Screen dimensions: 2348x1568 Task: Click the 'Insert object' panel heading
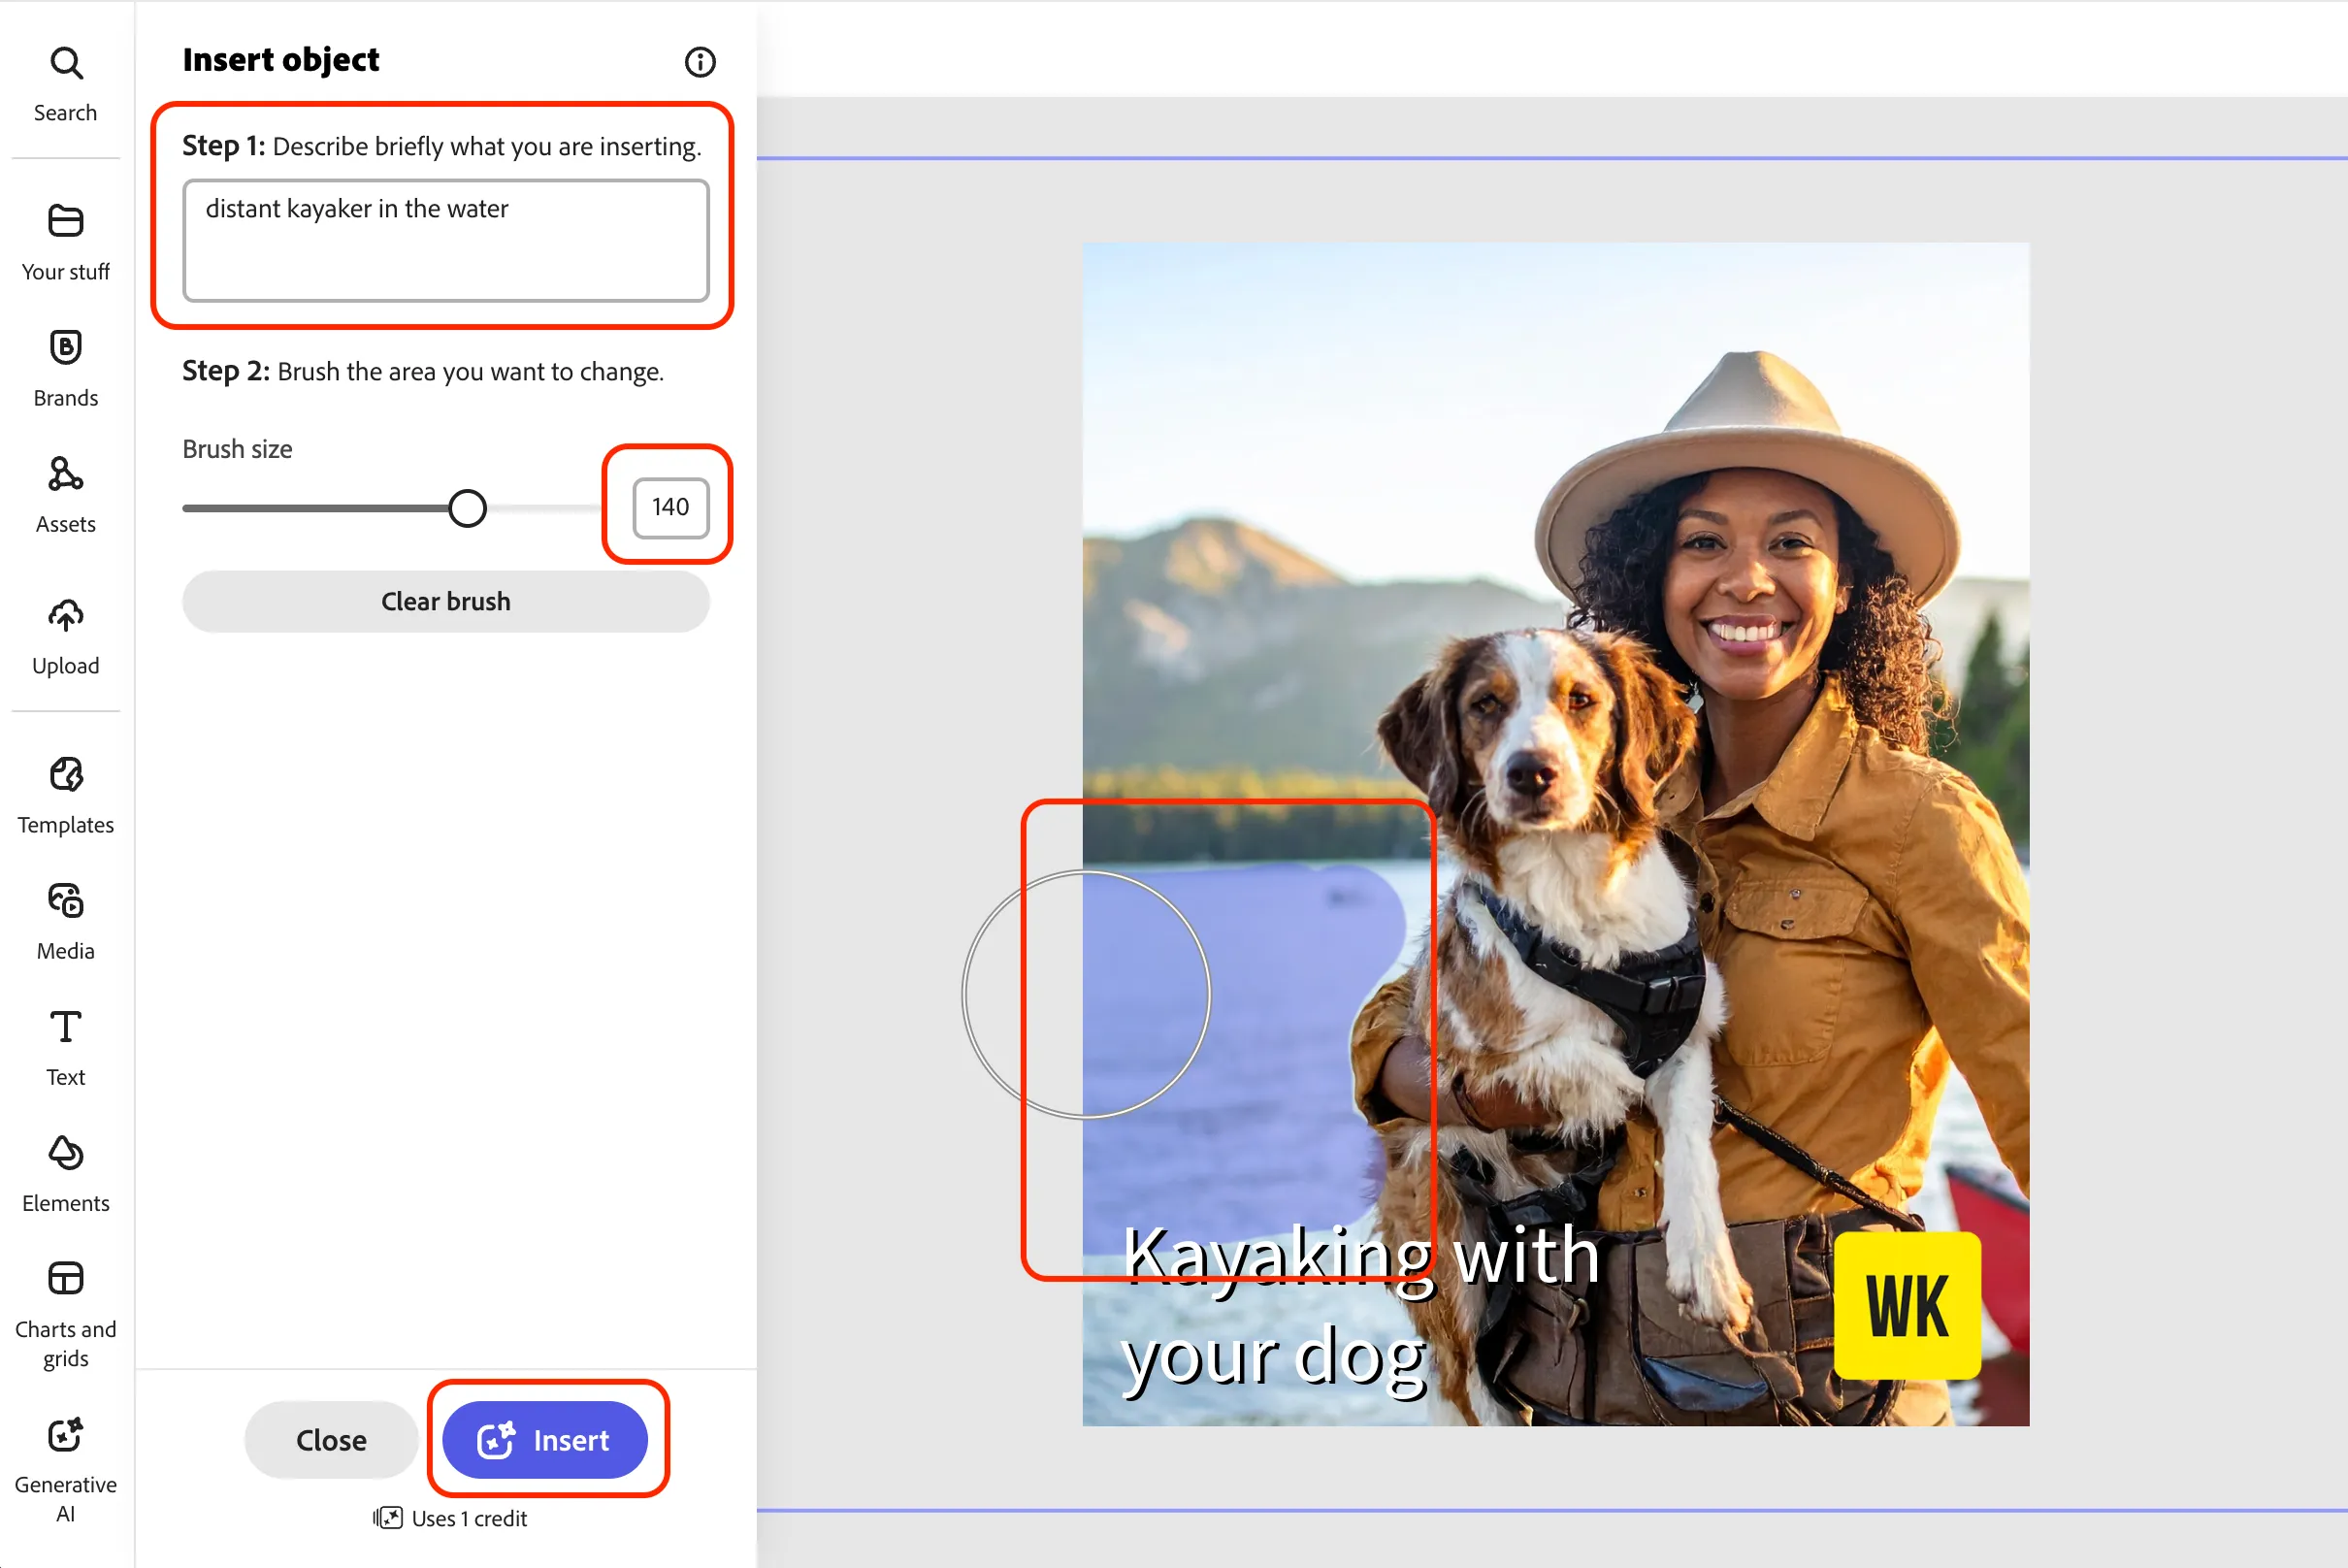(281, 60)
